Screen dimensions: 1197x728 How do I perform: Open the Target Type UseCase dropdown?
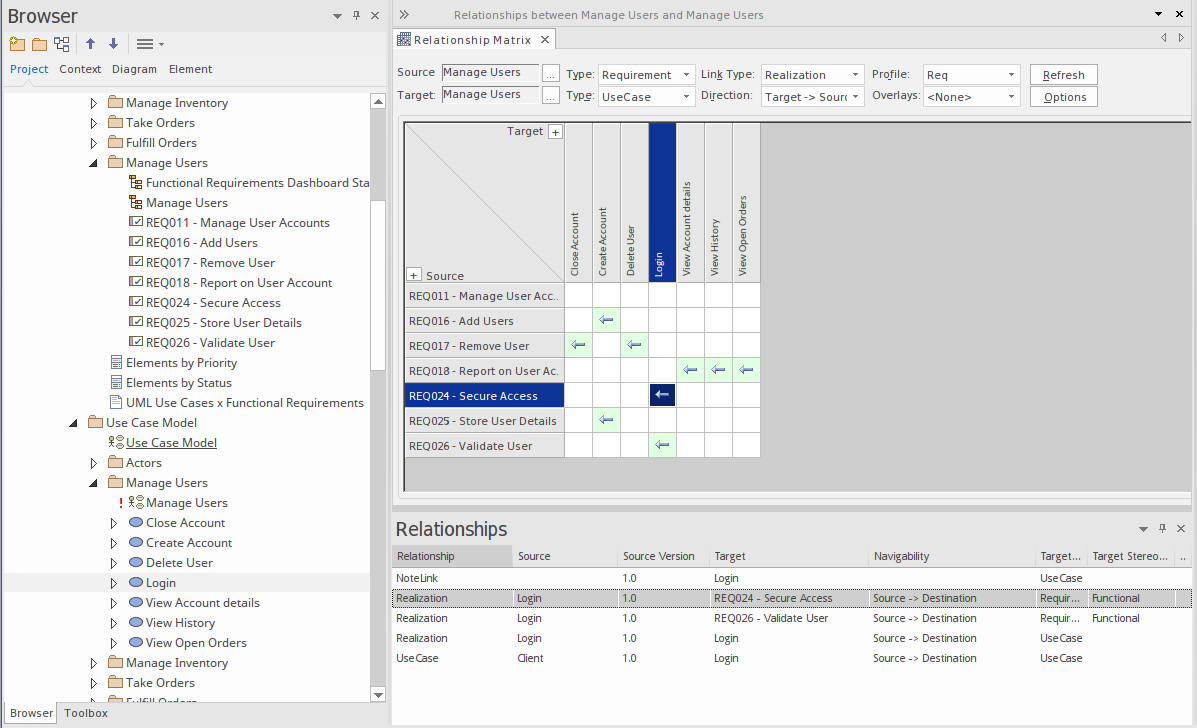(647, 97)
